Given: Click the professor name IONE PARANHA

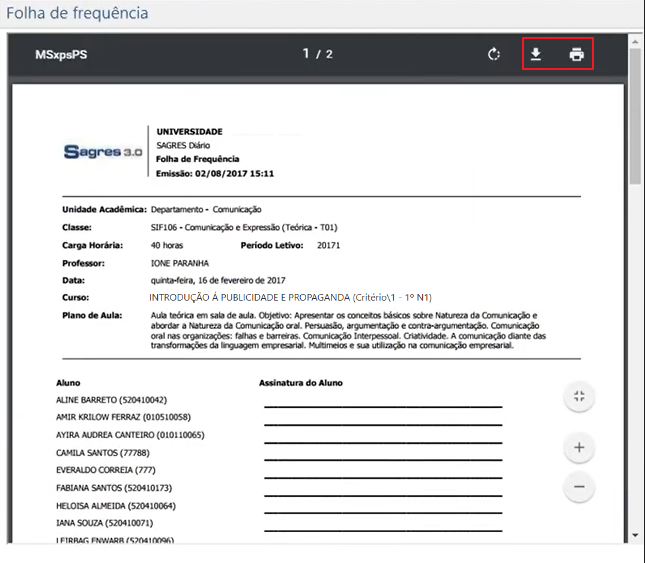Looking at the screenshot, I should coord(180,263).
